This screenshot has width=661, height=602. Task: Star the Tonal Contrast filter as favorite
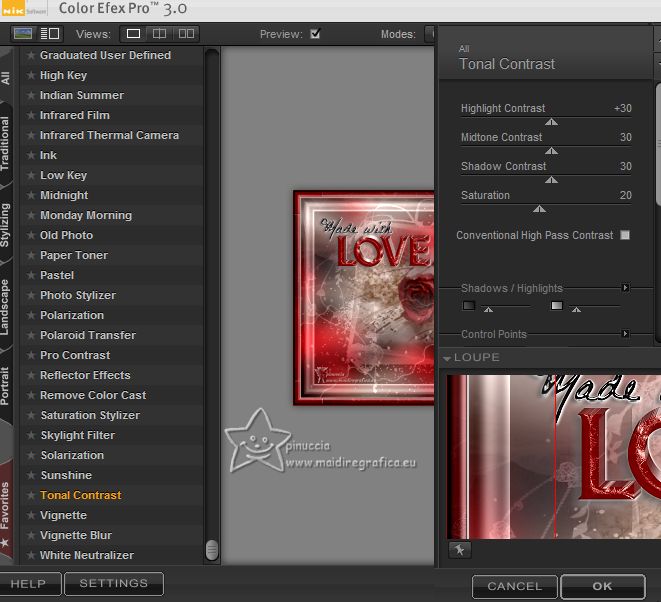pyautogui.click(x=31, y=495)
